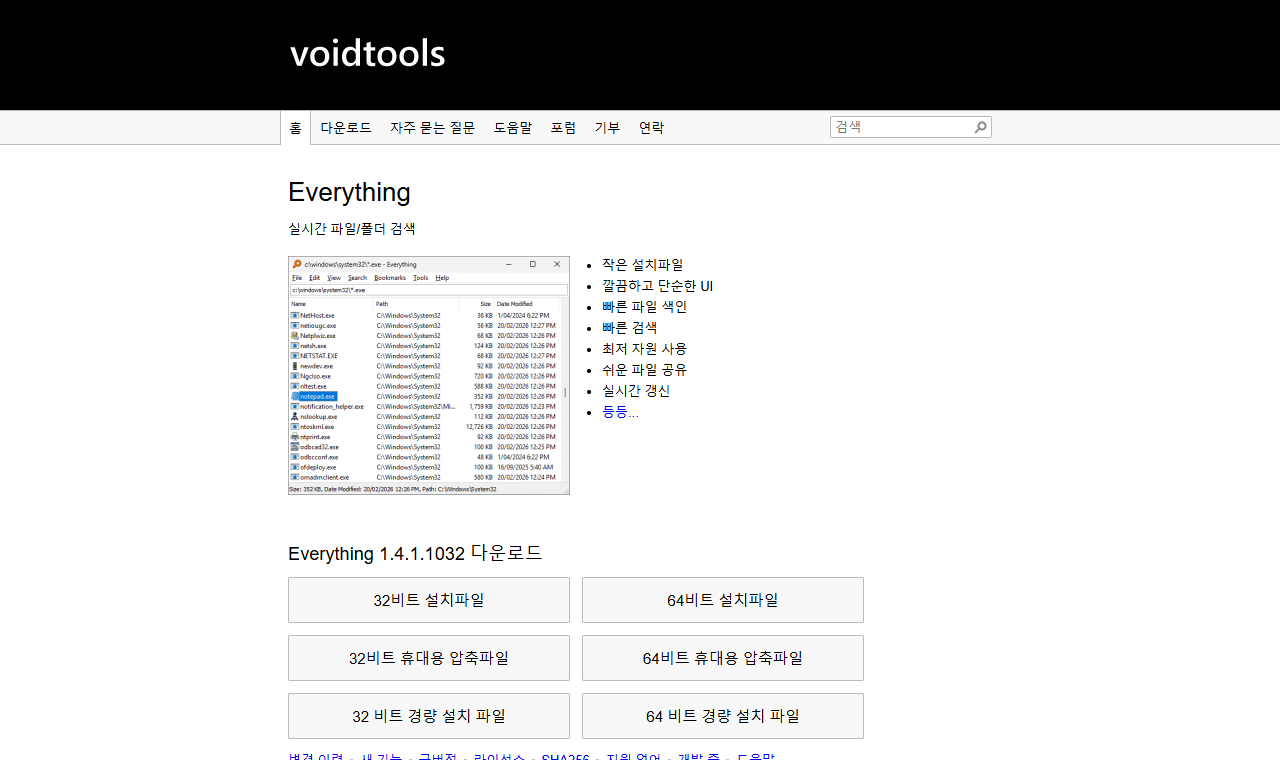
Task: Open the 연락 navigation item
Action: (x=651, y=128)
